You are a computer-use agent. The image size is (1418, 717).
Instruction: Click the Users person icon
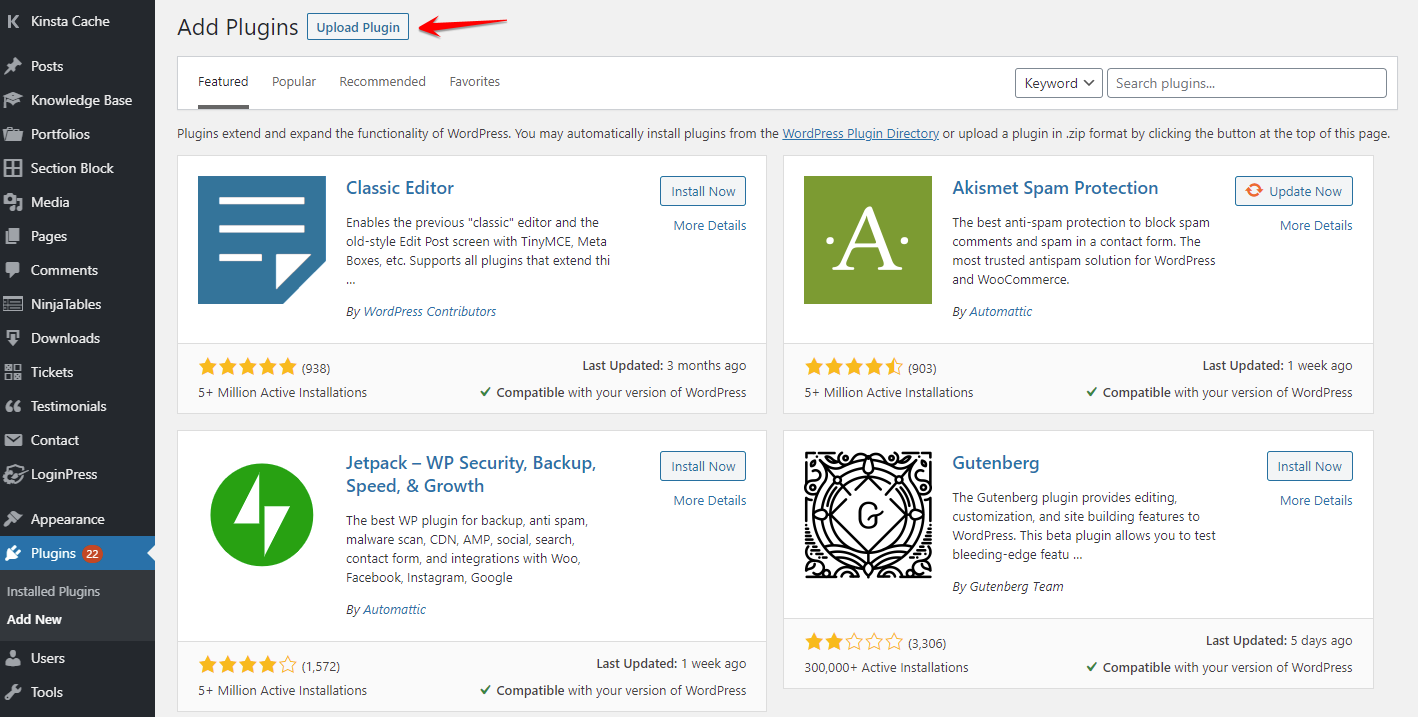pyautogui.click(x=13, y=658)
